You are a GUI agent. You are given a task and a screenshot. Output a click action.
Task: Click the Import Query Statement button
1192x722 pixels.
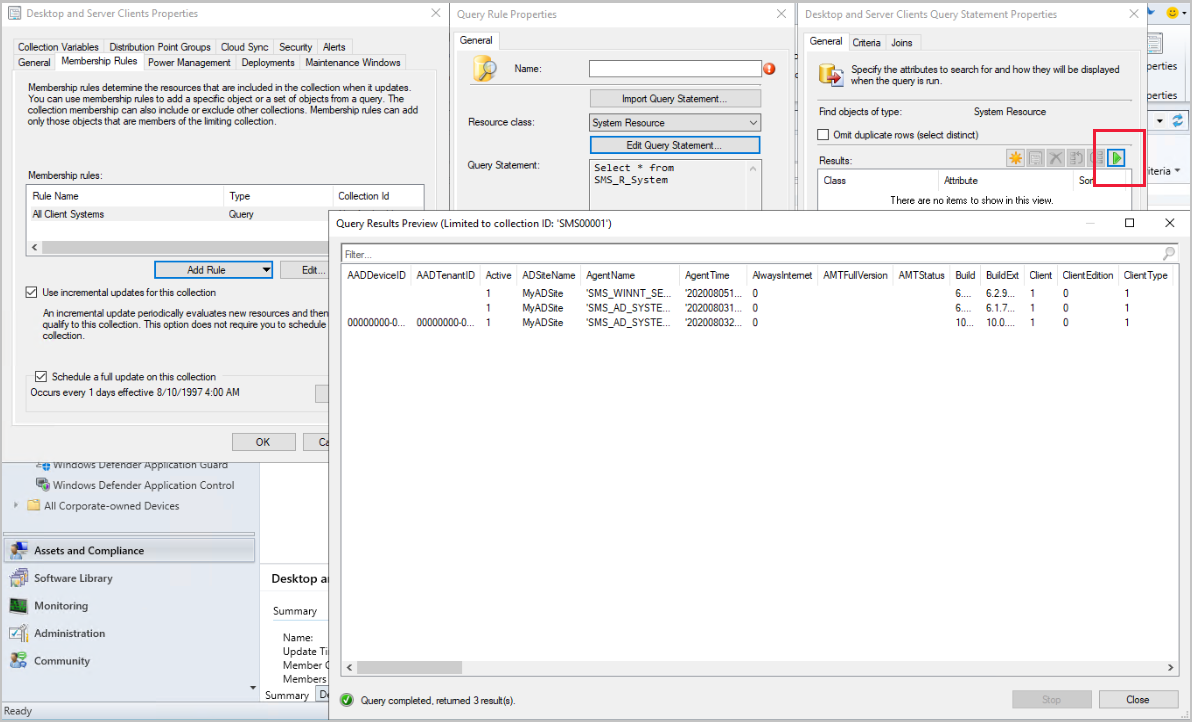[x=675, y=99]
